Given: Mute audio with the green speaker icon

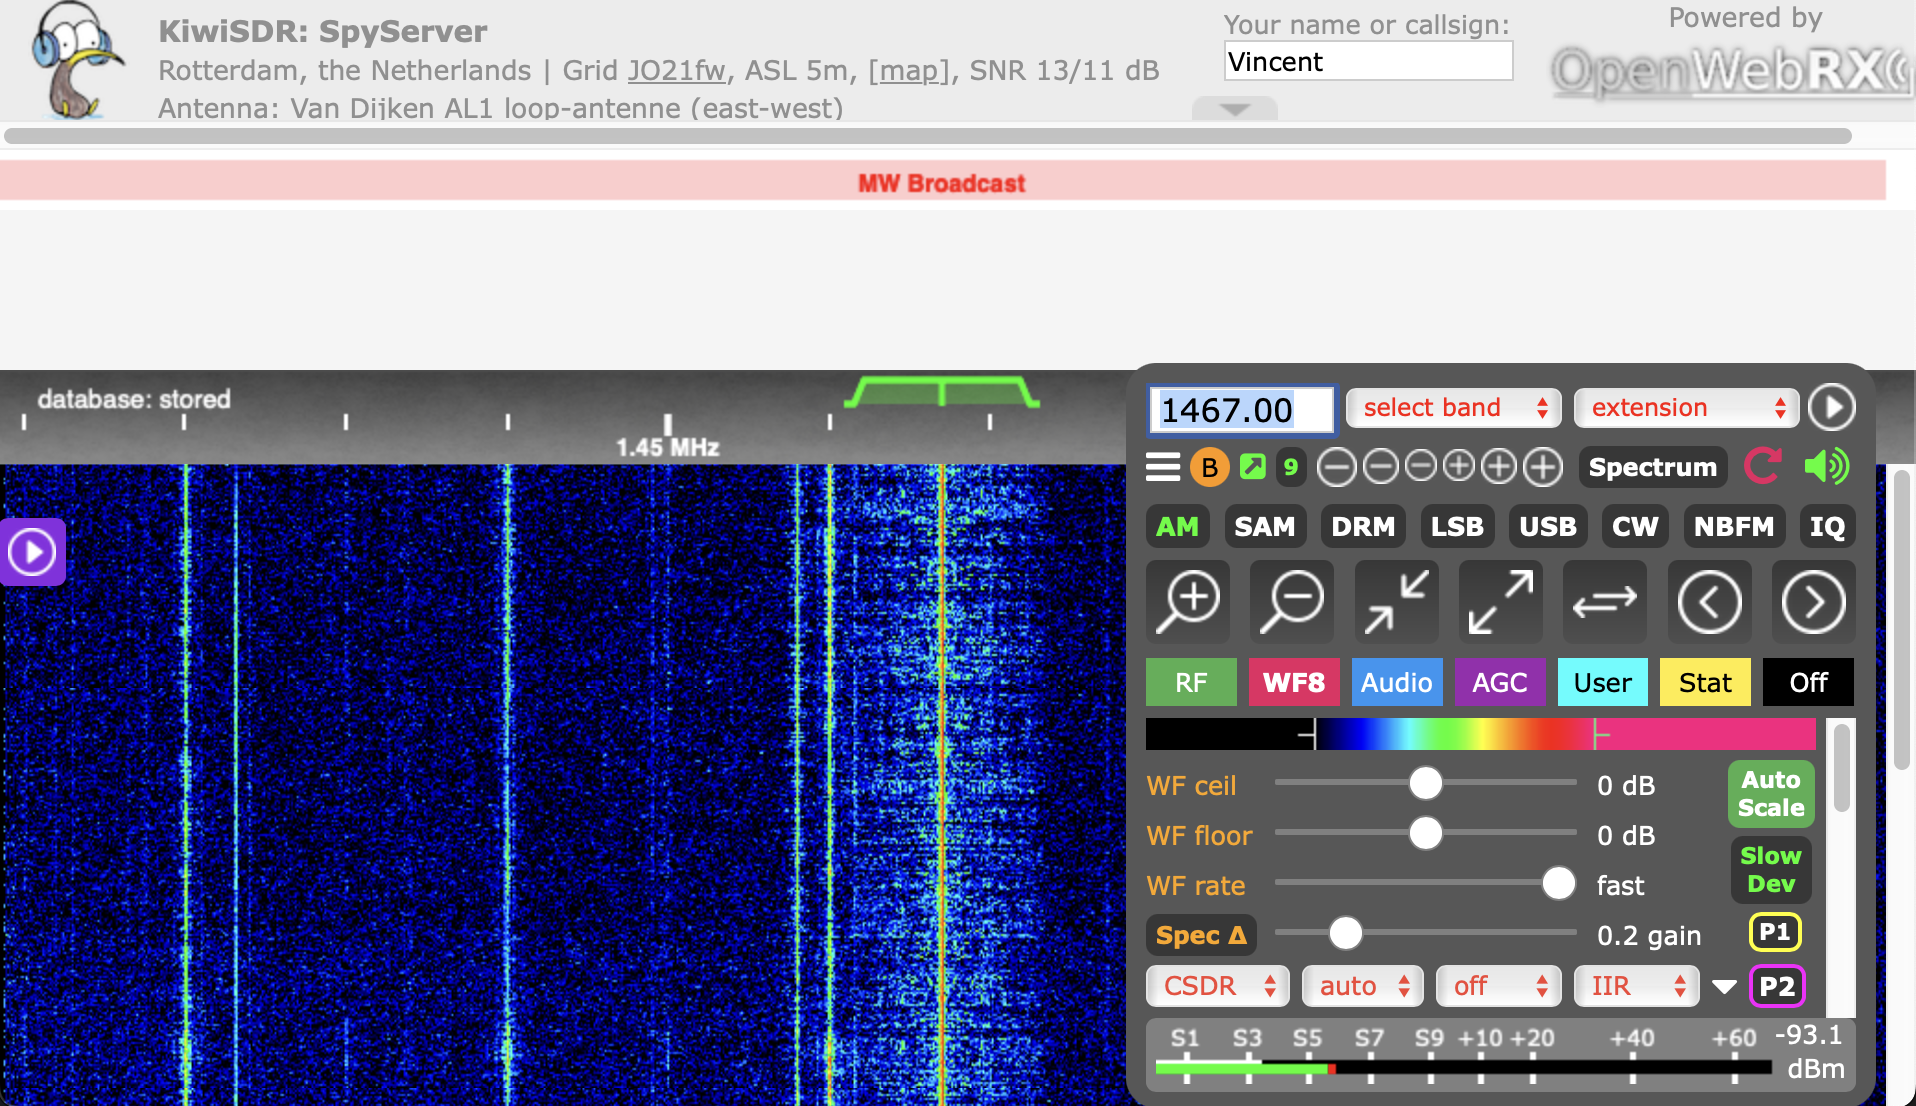Looking at the screenshot, I should point(1826,467).
